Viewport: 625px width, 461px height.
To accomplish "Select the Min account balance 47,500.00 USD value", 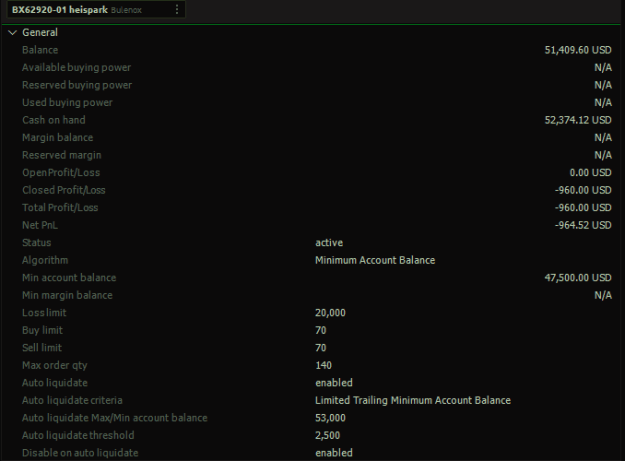I will pos(578,278).
